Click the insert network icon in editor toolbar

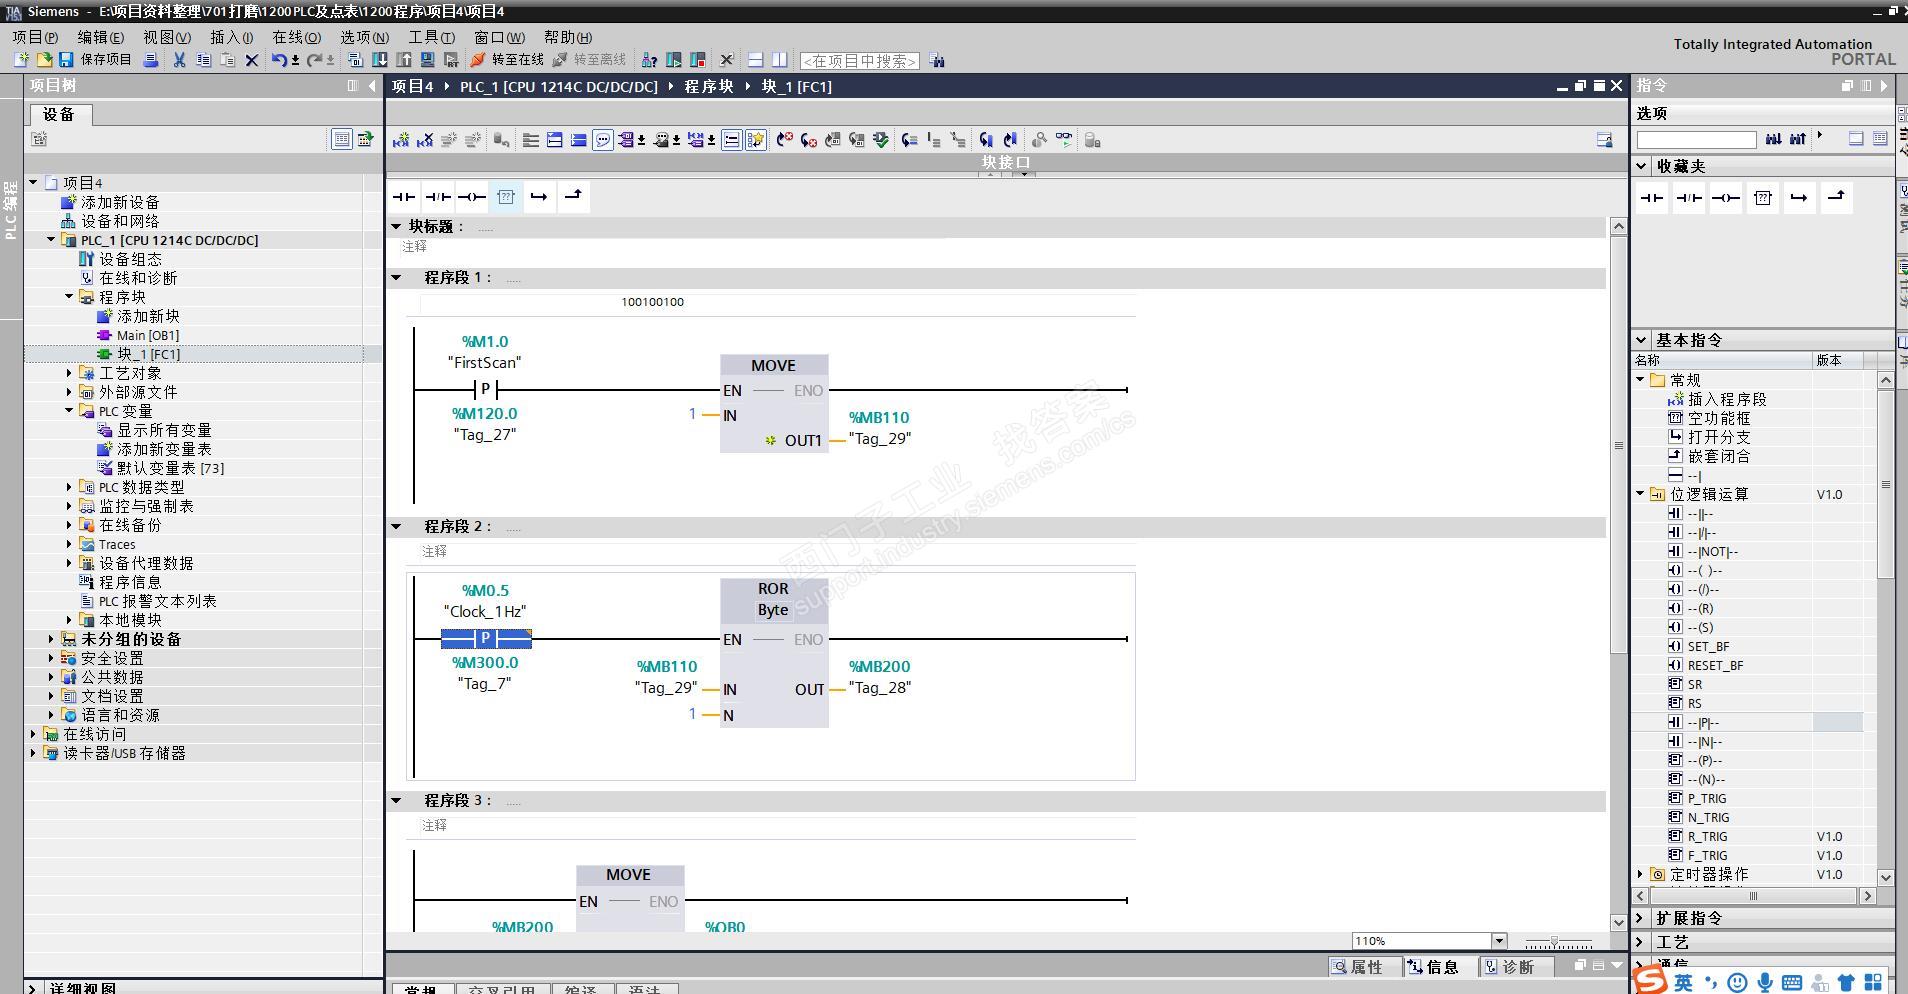click(401, 140)
